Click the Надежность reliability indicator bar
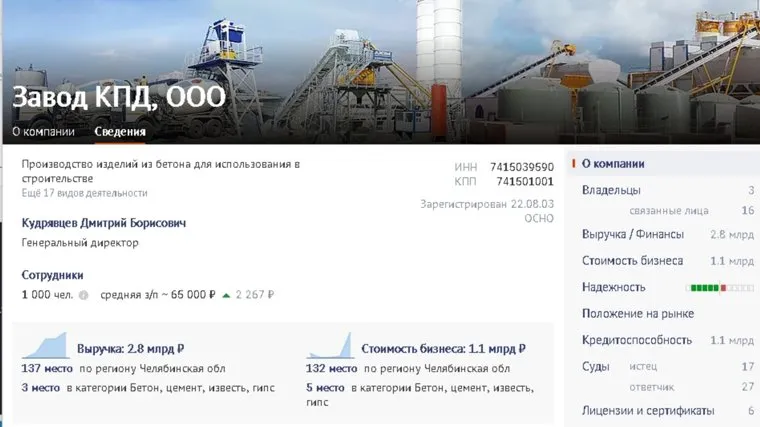The image size is (760, 427). (720, 288)
